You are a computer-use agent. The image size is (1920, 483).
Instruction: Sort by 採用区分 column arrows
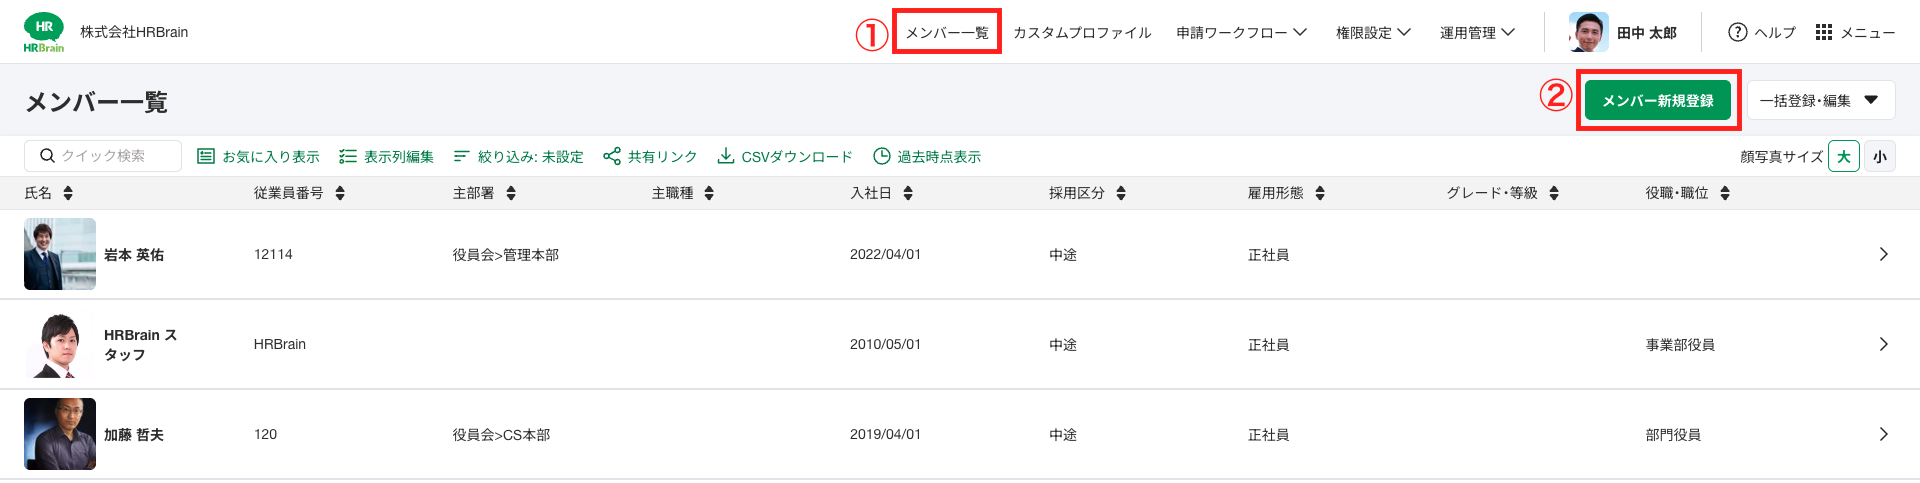1121,193
